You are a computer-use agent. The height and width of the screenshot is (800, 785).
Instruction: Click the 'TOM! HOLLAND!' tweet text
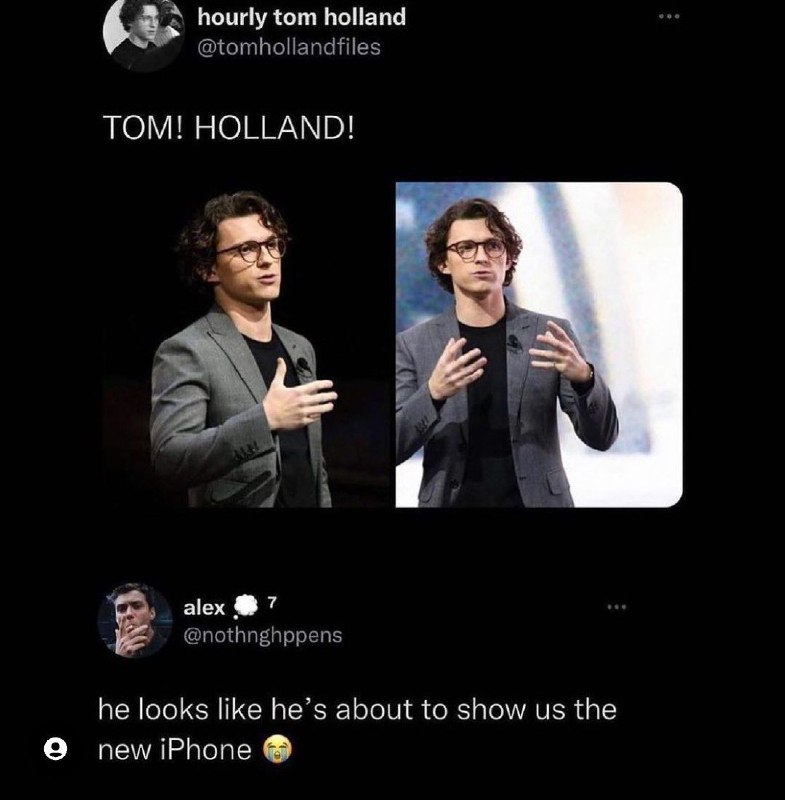tap(229, 132)
